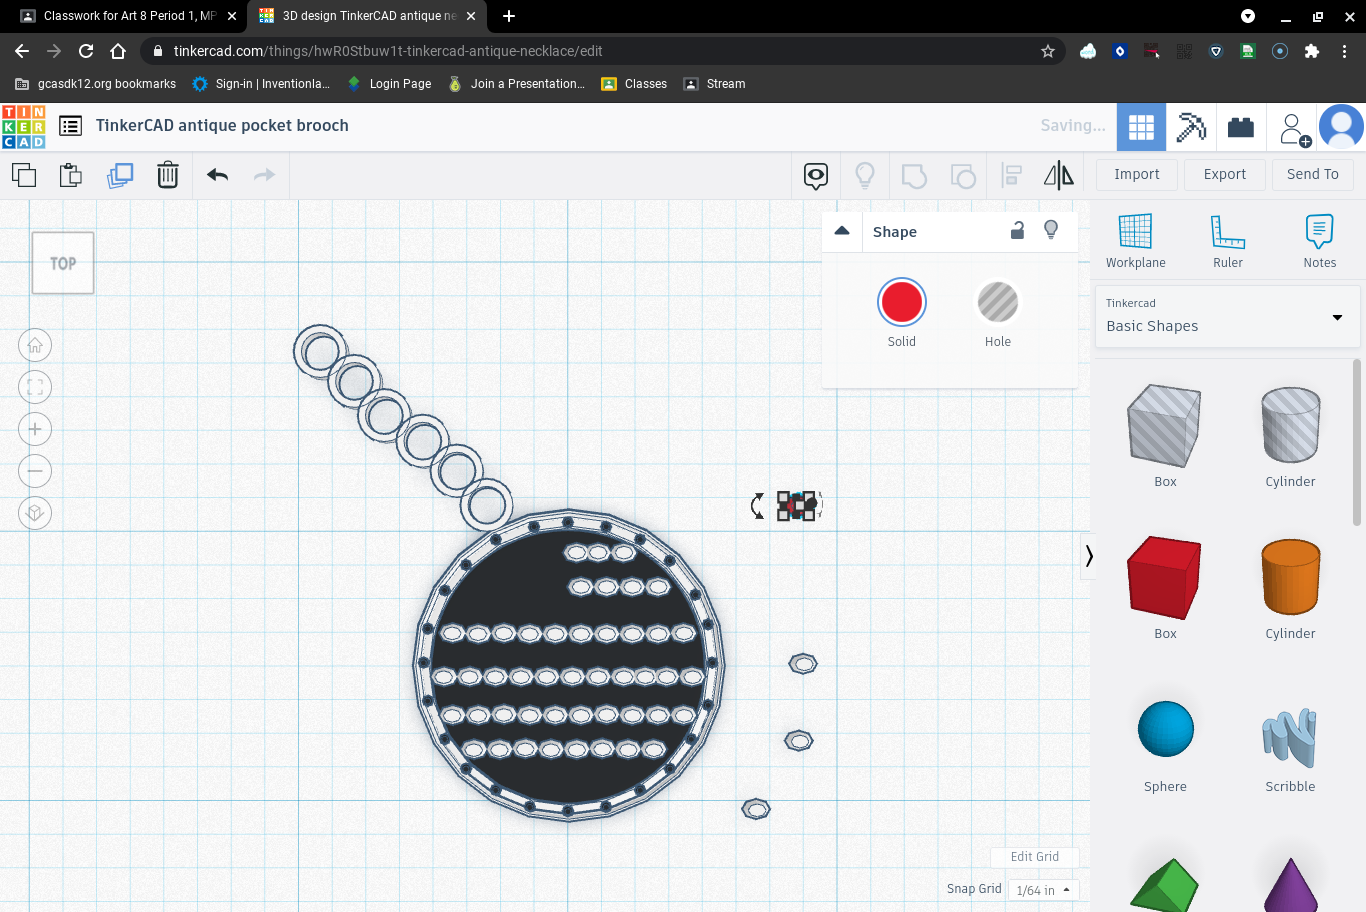Viewport: 1366px width, 912px height.
Task: Delete shape with the trash icon
Action: [168, 174]
